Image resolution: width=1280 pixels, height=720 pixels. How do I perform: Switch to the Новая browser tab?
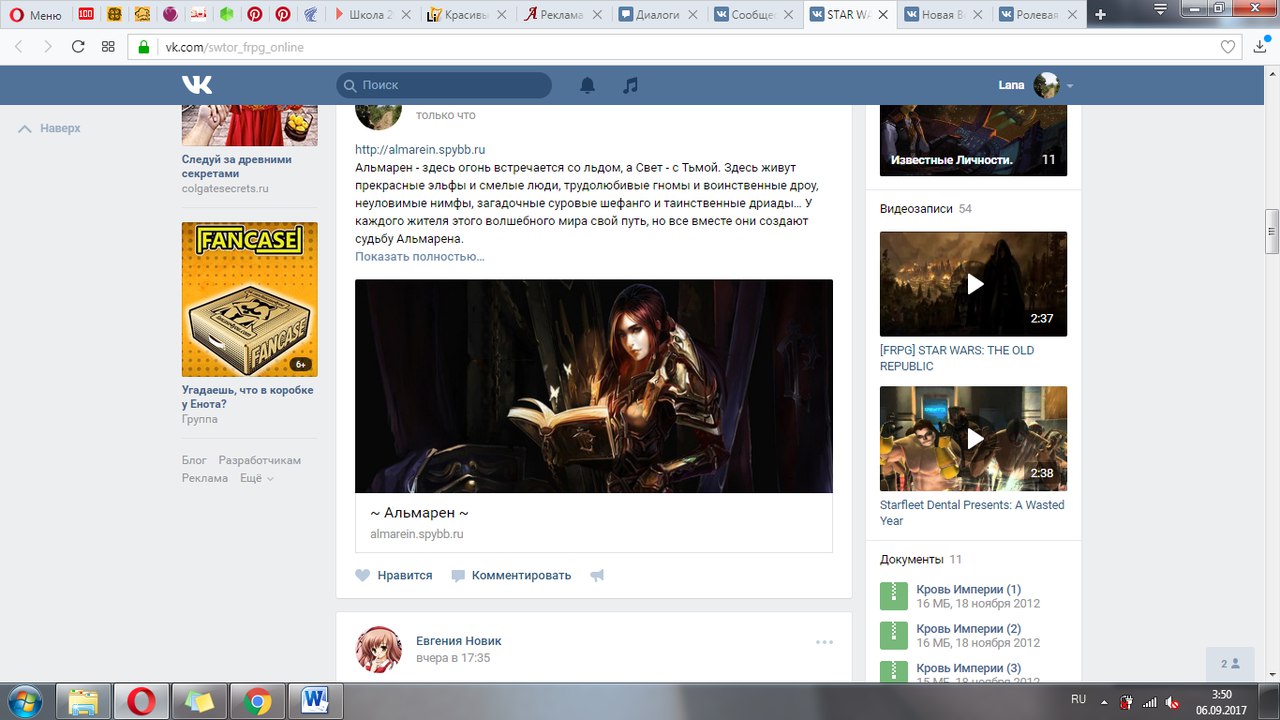(x=943, y=15)
